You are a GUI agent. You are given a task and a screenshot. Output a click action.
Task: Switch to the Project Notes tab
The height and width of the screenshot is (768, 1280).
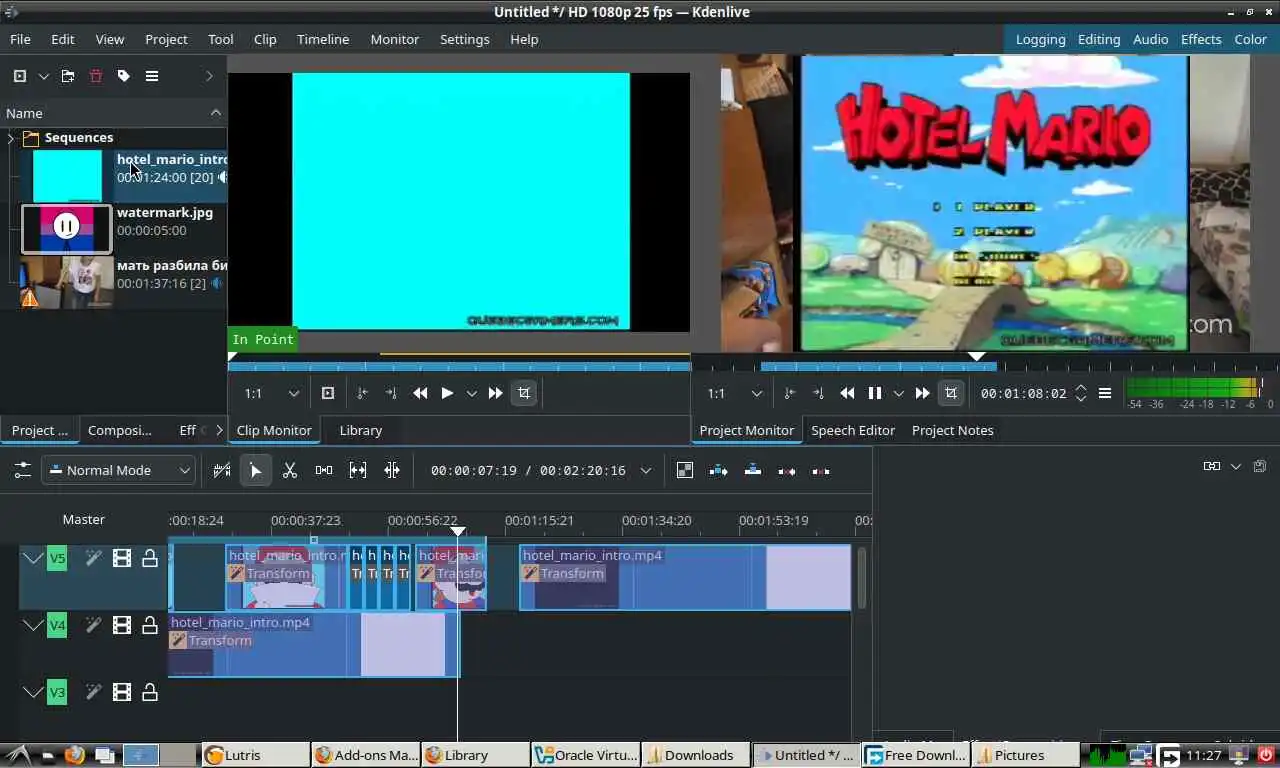(952, 430)
